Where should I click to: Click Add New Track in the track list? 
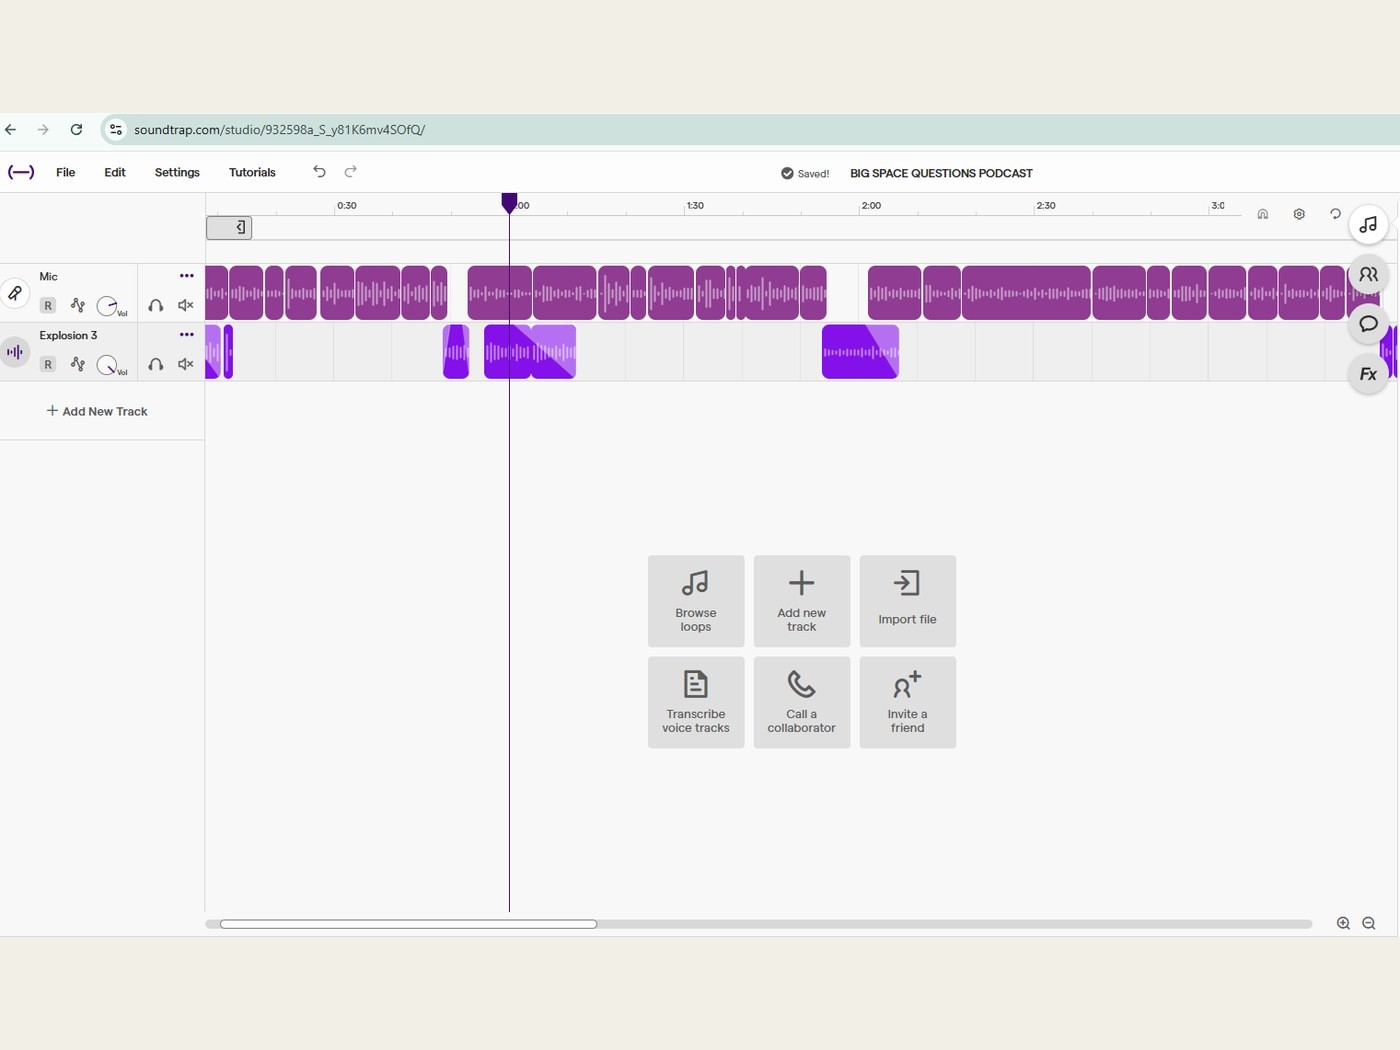point(97,411)
